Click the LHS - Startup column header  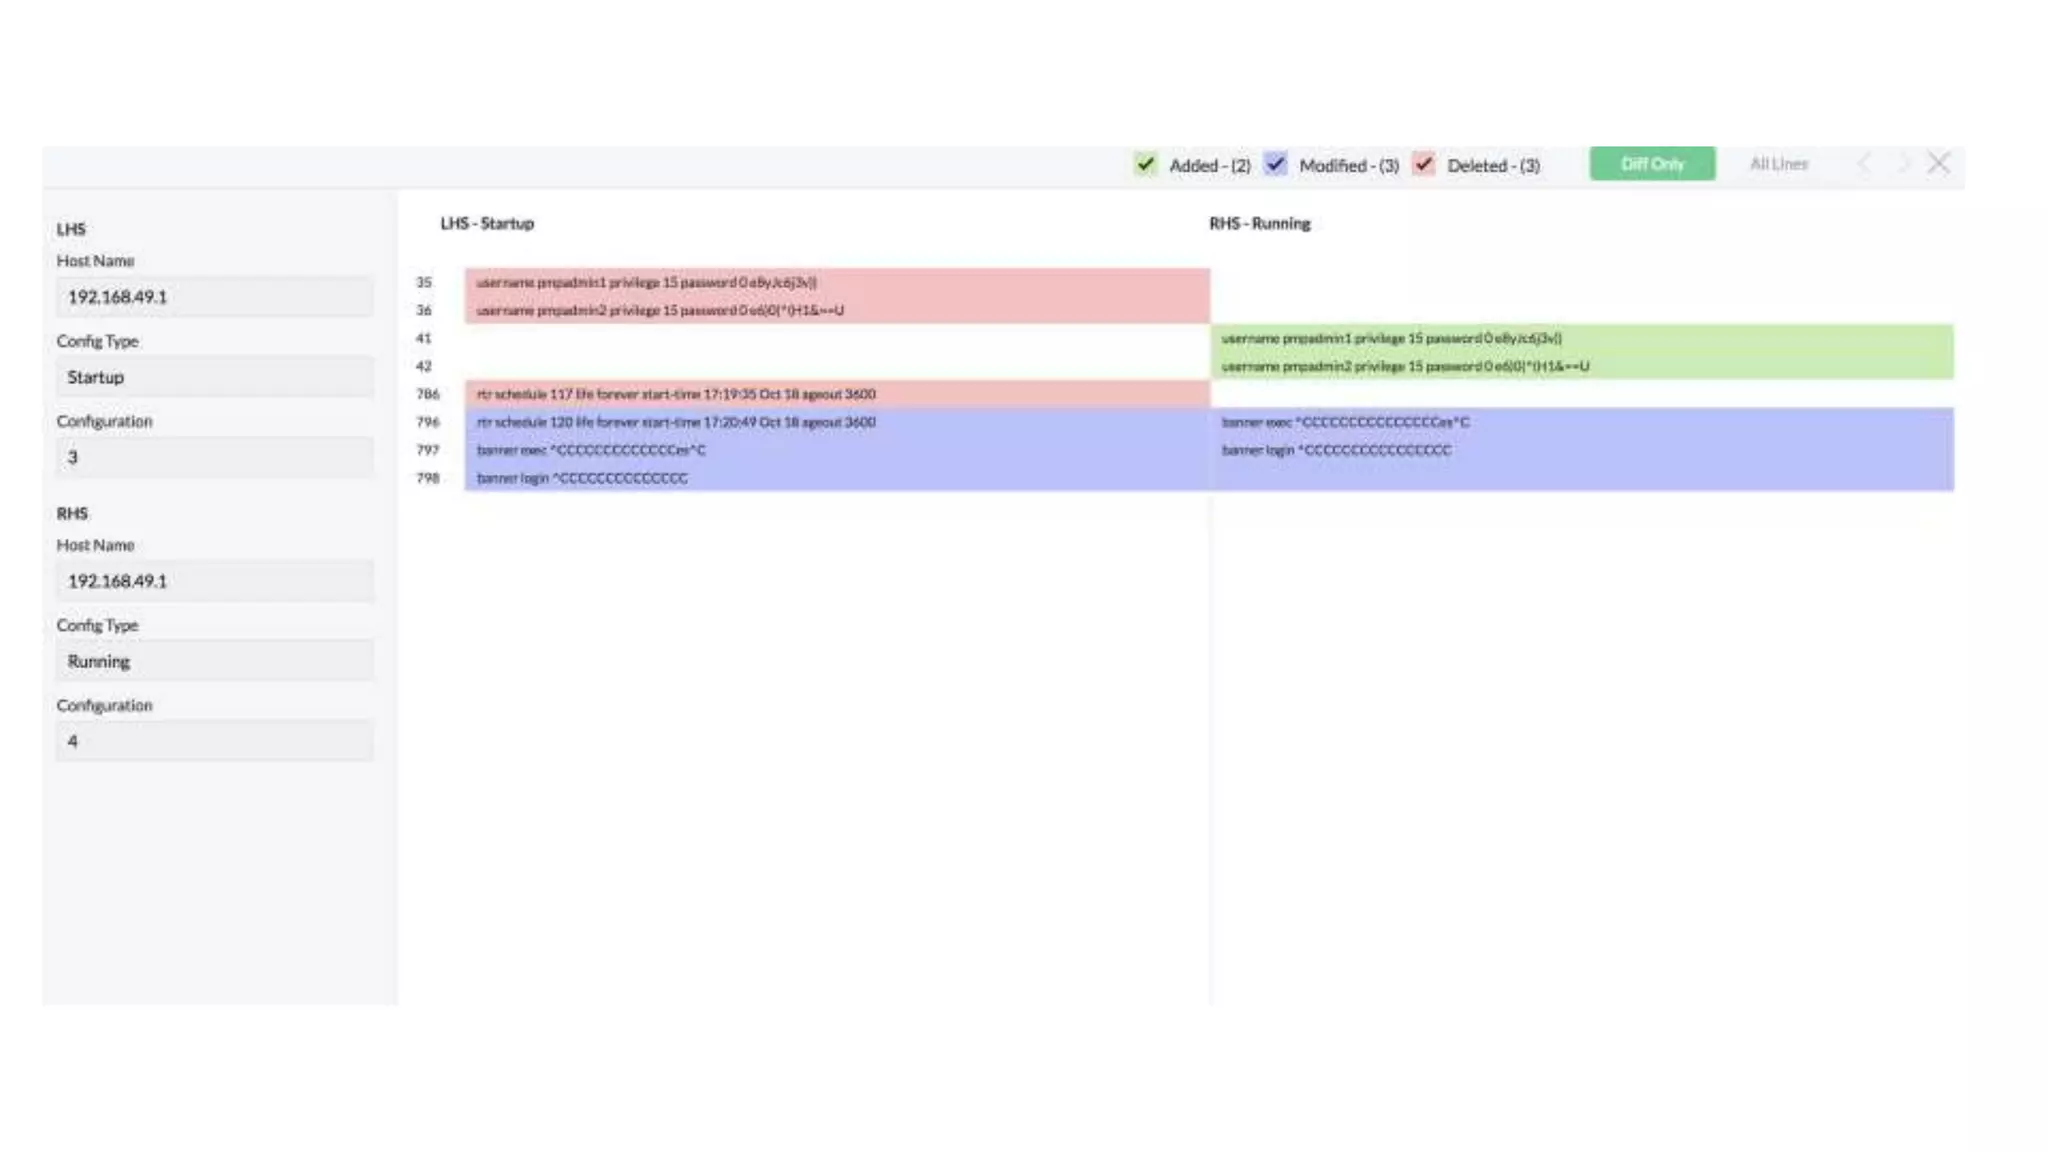(x=487, y=224)
